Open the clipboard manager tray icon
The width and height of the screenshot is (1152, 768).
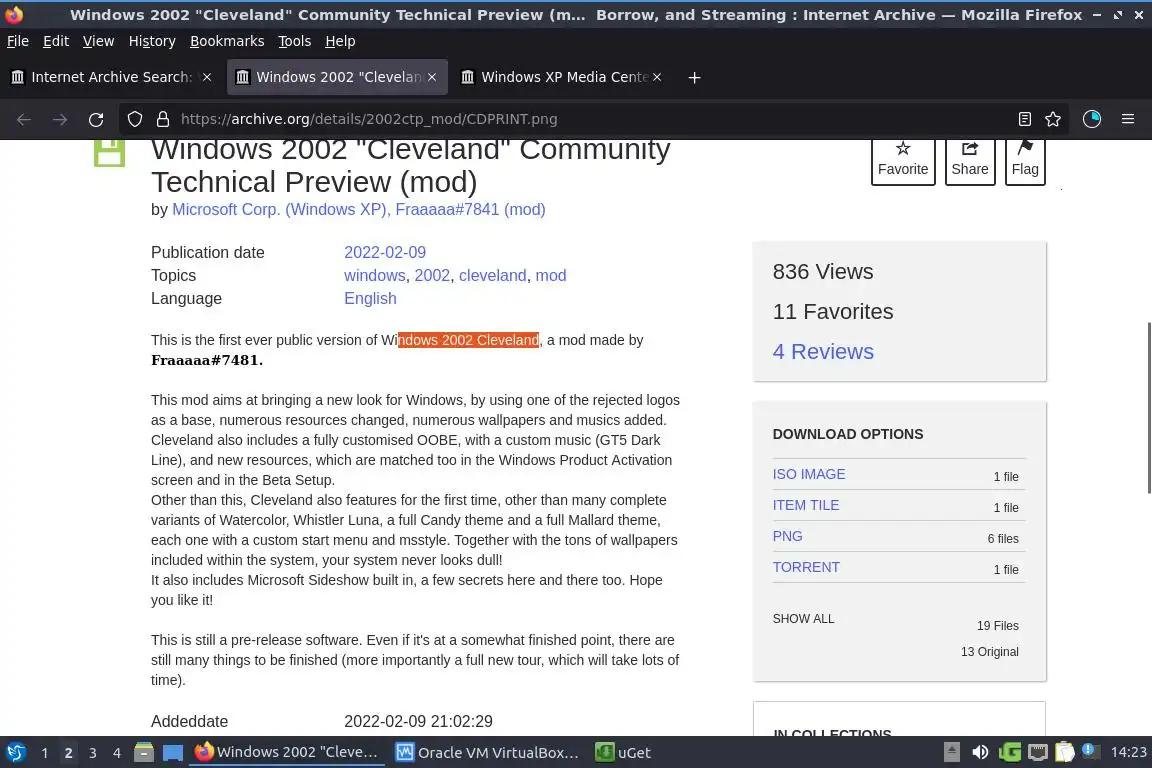[1065, 753]
